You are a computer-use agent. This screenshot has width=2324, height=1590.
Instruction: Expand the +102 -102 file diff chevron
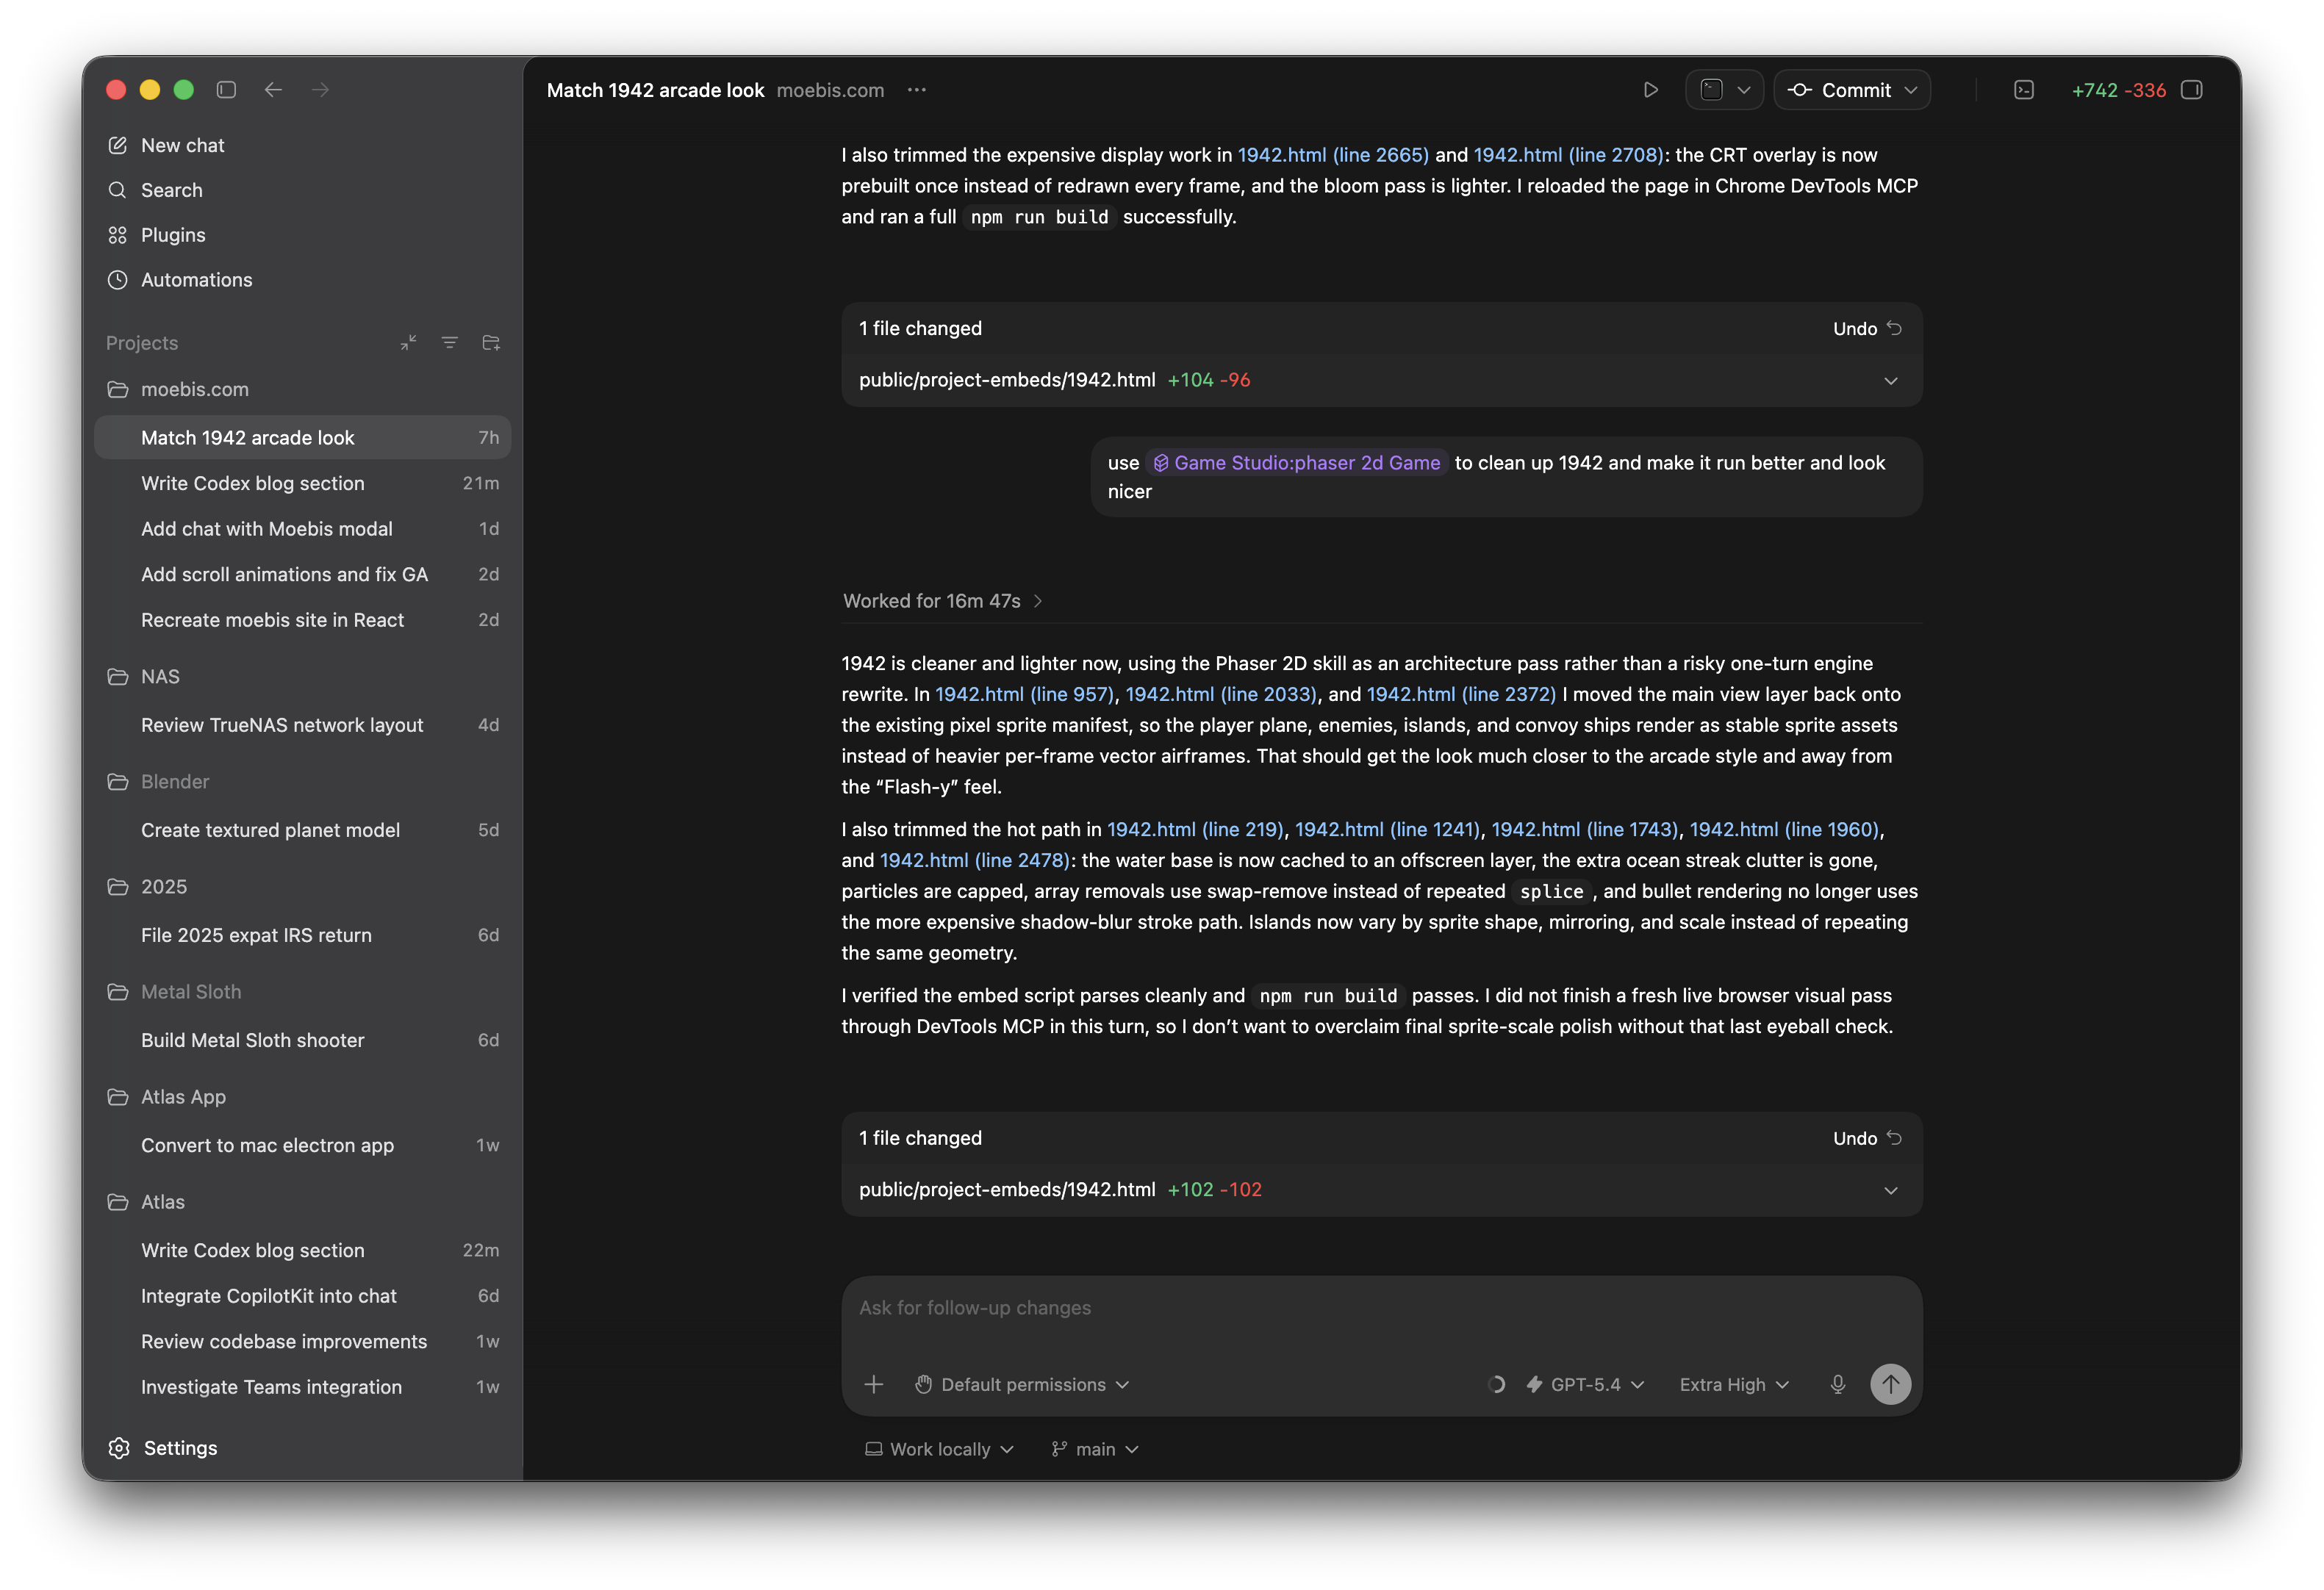[x=1890, y=1191]
